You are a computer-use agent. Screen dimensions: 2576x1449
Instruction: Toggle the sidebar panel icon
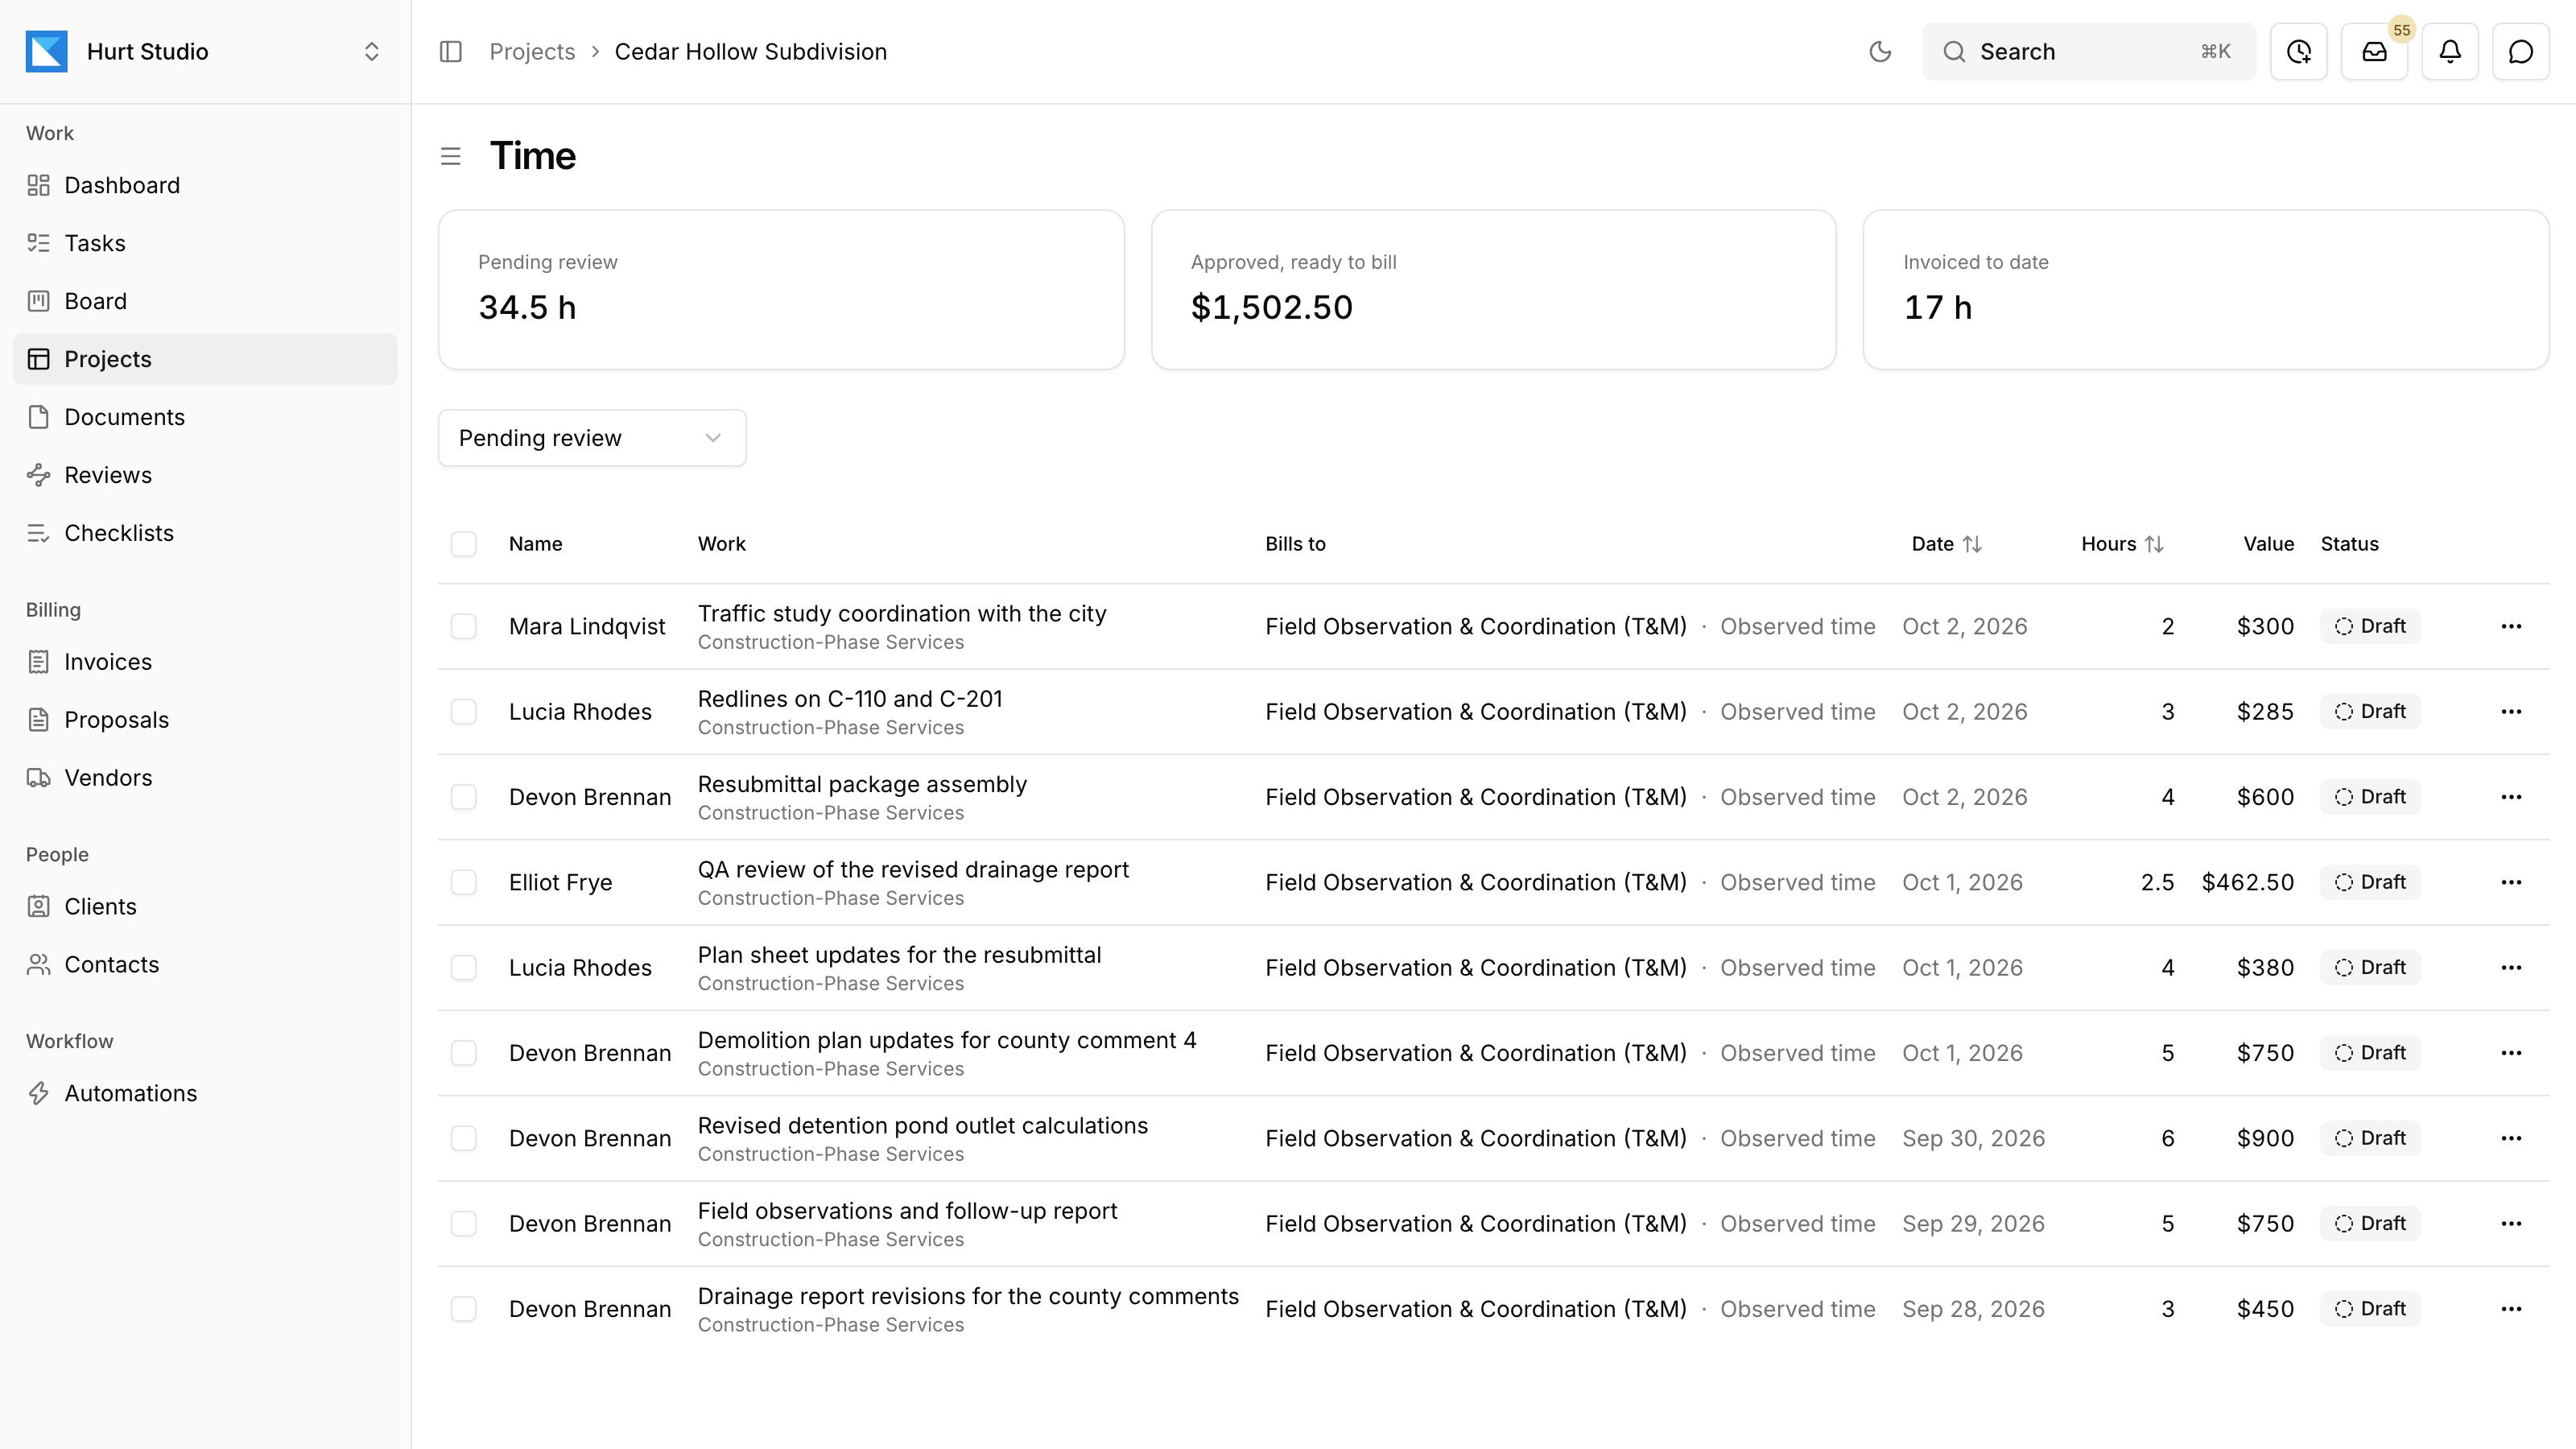coord(450,51)
